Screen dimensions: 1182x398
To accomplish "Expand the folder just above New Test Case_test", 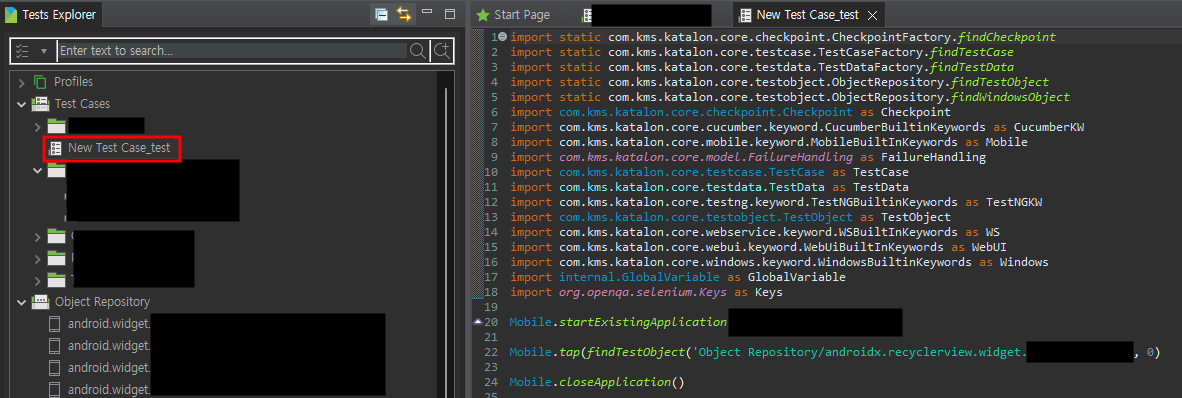I will [38, 126].
